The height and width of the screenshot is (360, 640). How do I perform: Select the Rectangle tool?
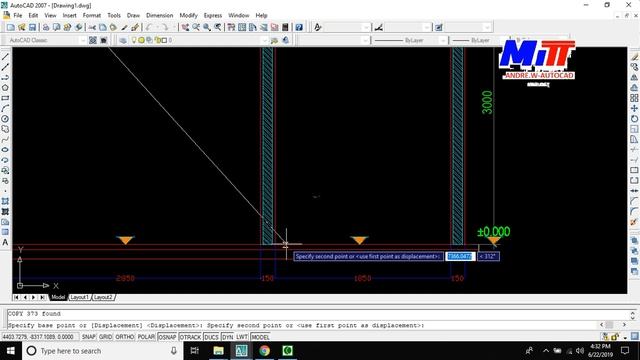[x=5, y=98]
